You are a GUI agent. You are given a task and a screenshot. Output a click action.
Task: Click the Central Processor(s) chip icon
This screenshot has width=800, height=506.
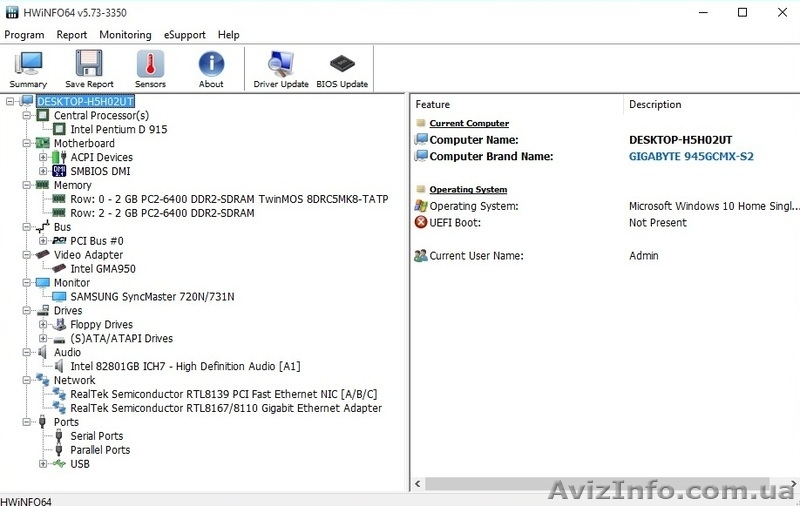point(43,115)
